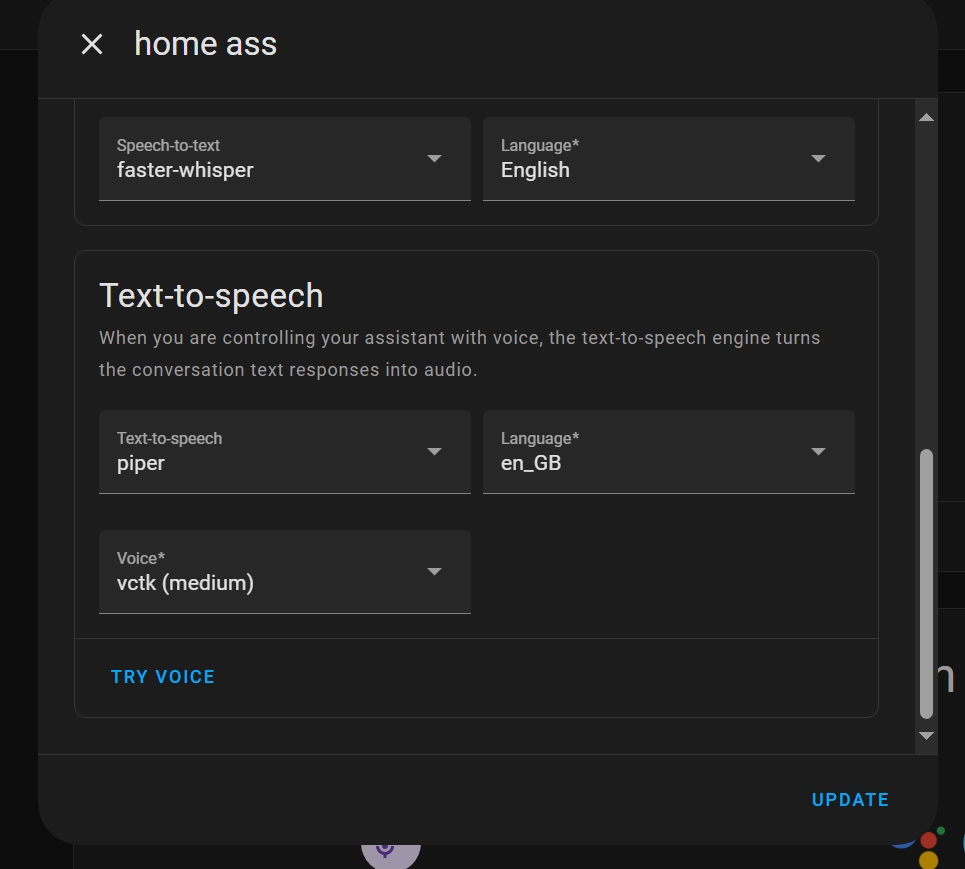The height and width of the screenshot is (869, 965).
Task: Click the Text-to-speech section heading
Action: tap(211, 296)
